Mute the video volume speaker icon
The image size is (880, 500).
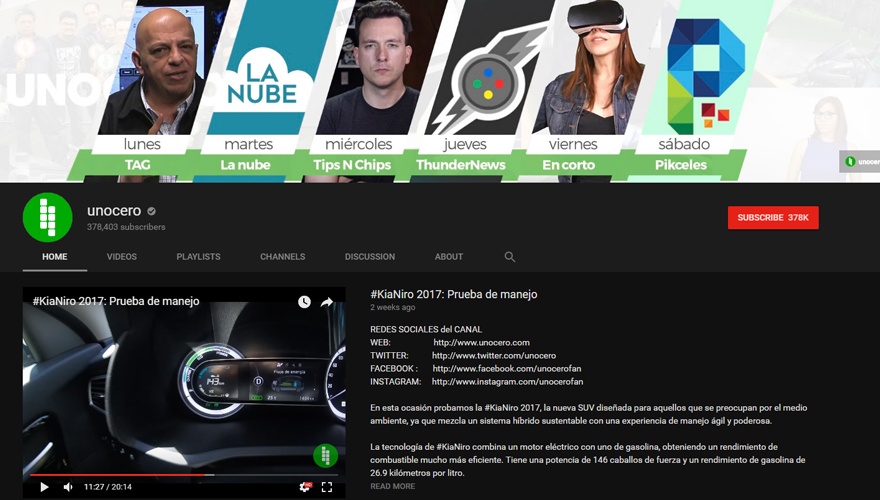coord(68,487)
